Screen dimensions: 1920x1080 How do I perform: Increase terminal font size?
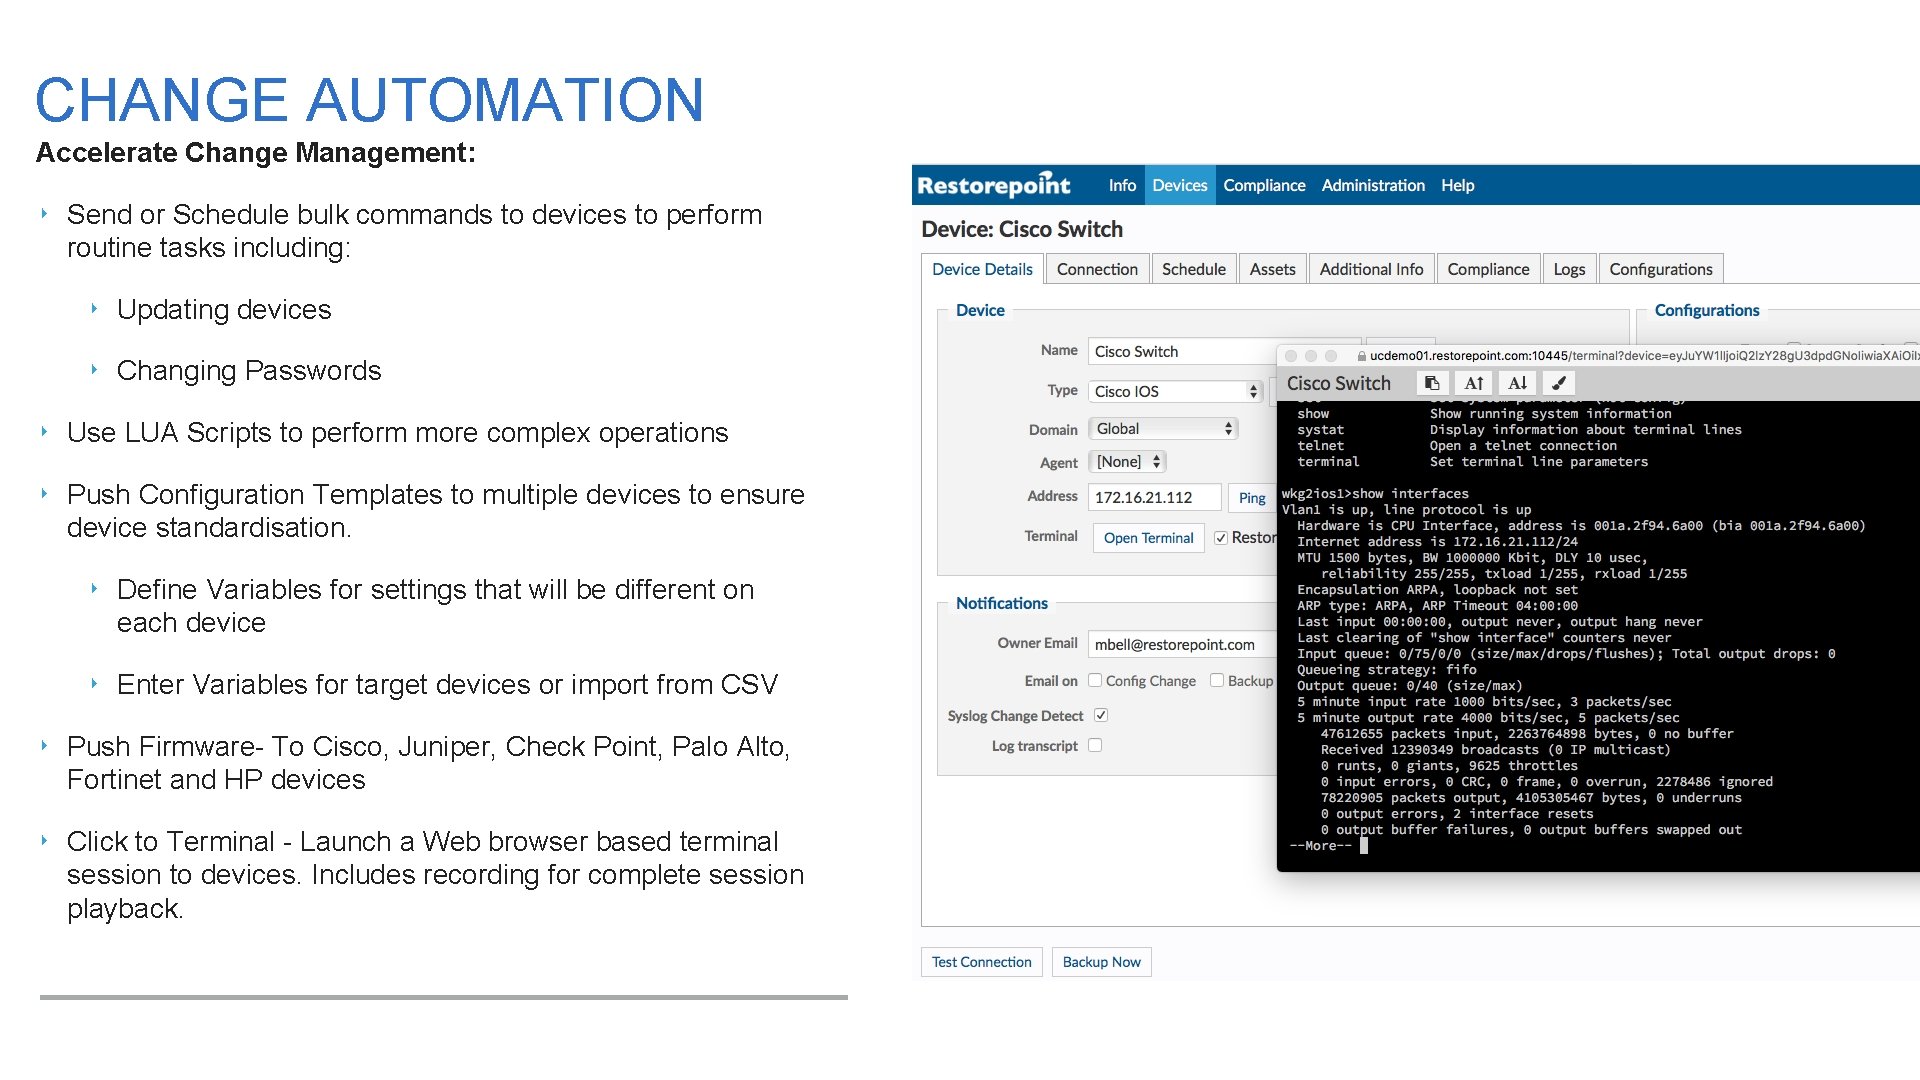click(1474, 383)
